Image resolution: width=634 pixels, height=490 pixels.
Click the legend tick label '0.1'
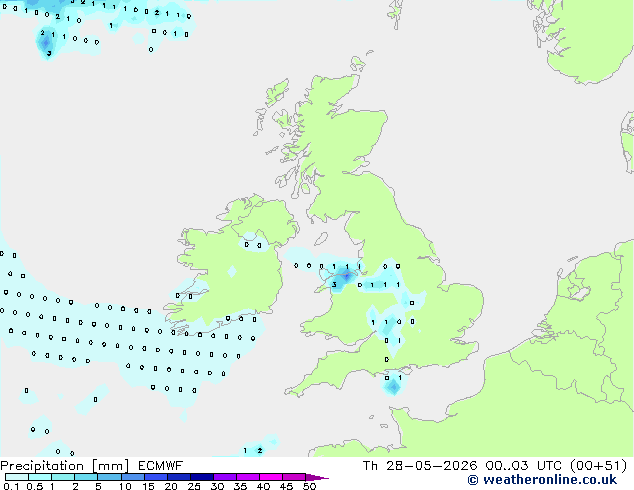pos(11,486)
